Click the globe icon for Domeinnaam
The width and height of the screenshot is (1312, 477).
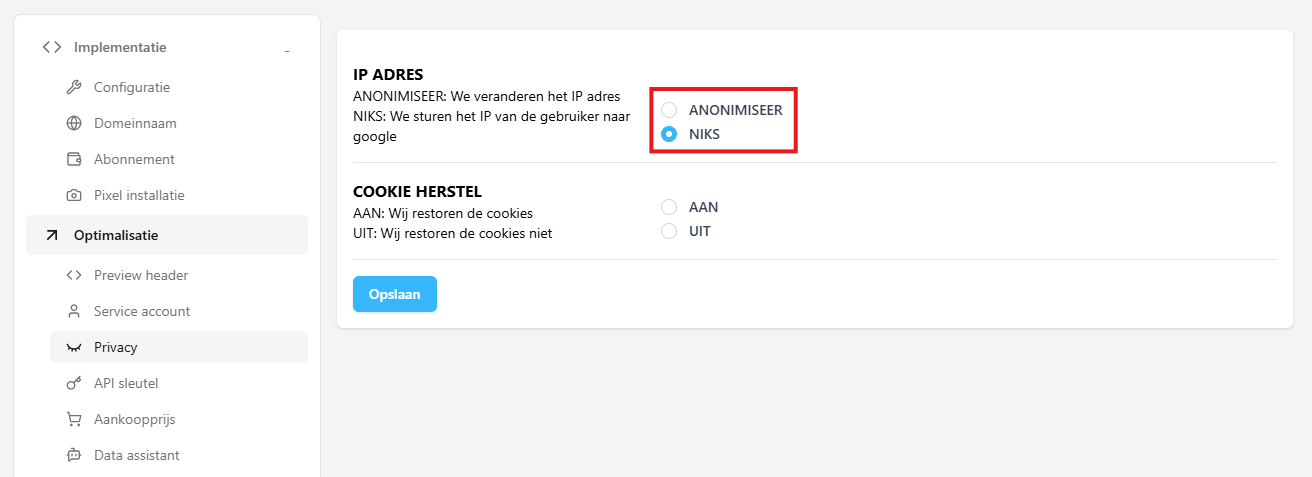[73, 123]
